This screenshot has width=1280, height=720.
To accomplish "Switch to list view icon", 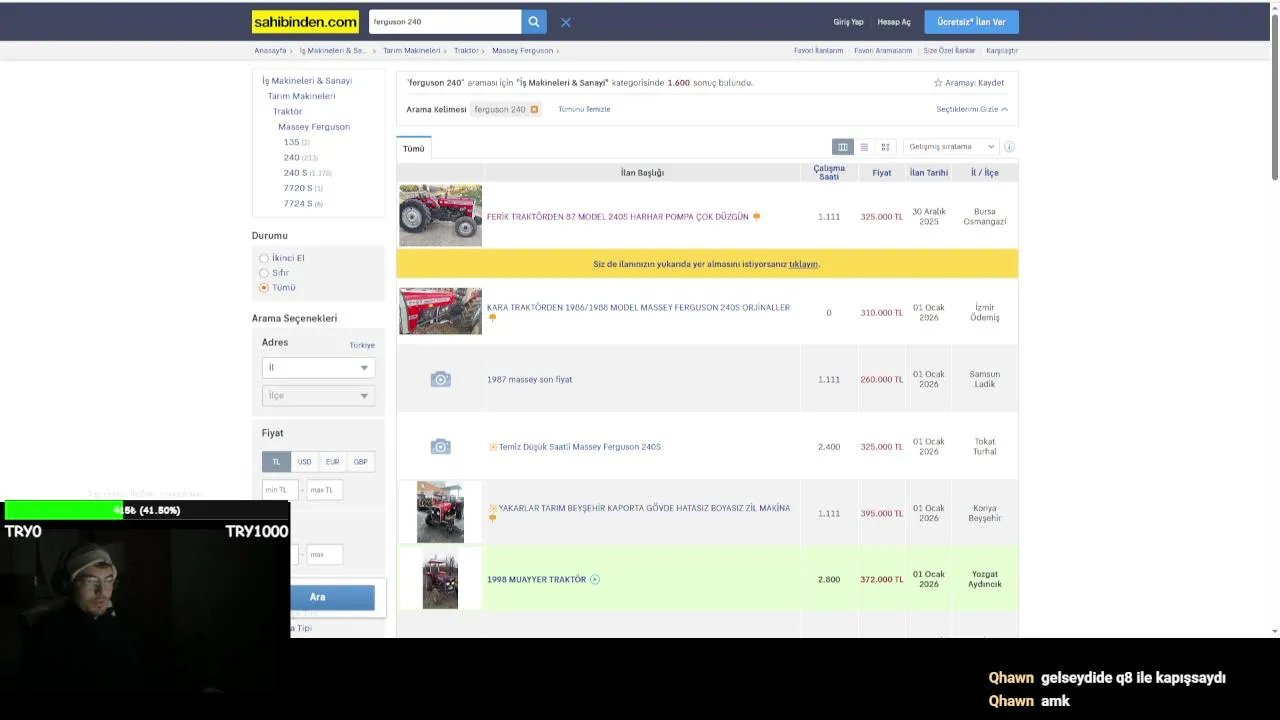I will coord(864,147).
